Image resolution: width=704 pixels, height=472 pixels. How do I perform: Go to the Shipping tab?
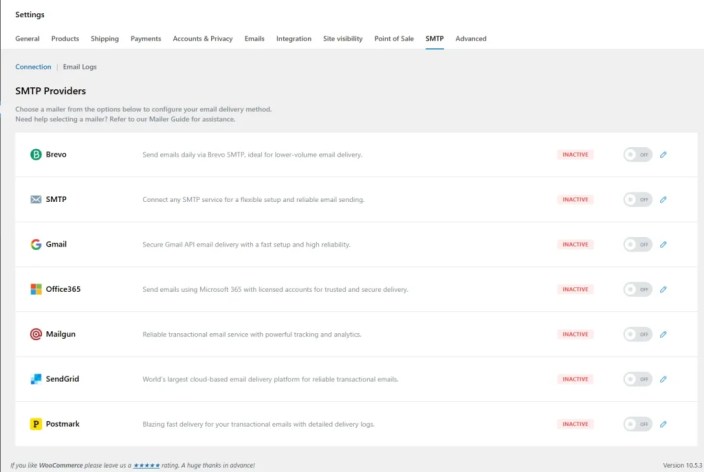point(105,39)
